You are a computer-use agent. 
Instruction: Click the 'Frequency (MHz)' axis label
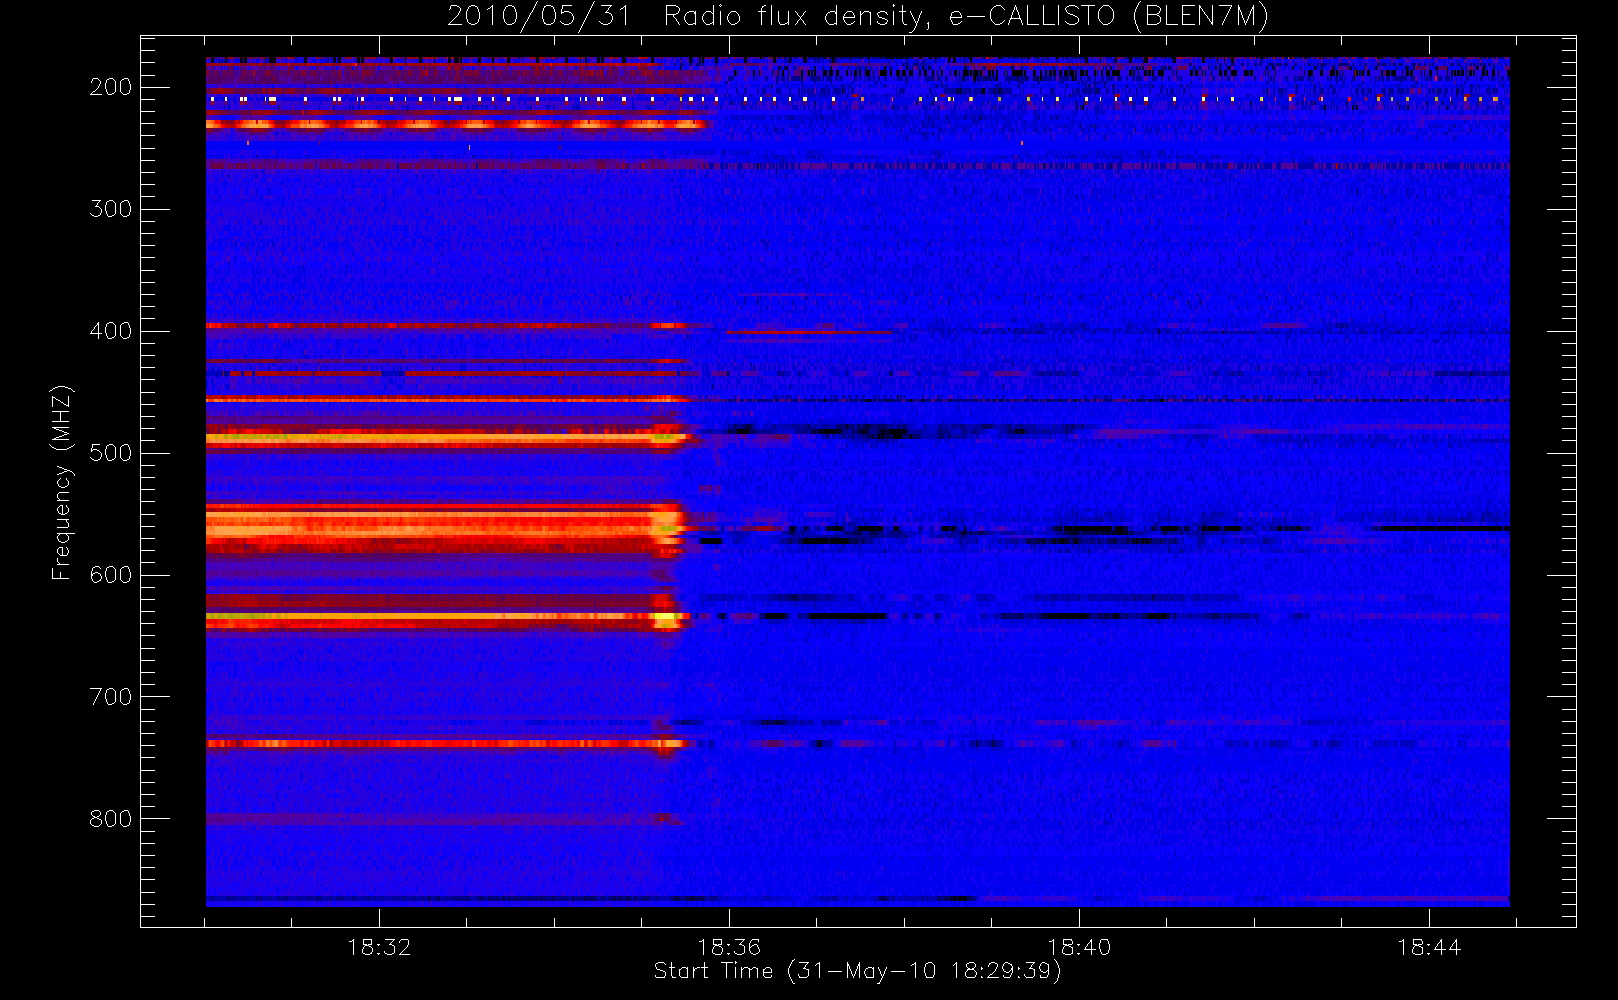pos(62,482)
